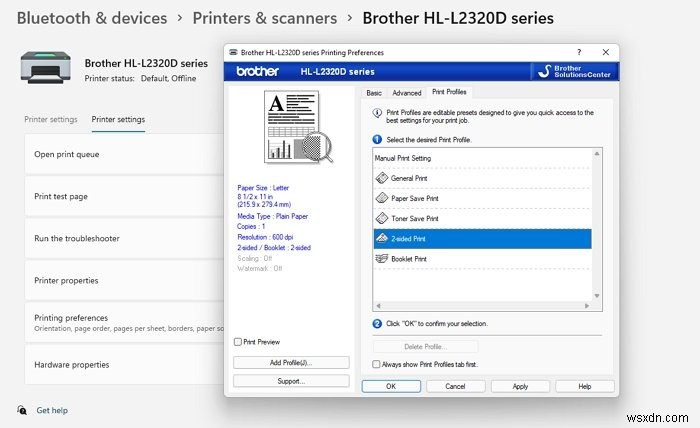Enable the Print Preview checkbox
This screenshot has height=428, width=700.
click(238, 342)
